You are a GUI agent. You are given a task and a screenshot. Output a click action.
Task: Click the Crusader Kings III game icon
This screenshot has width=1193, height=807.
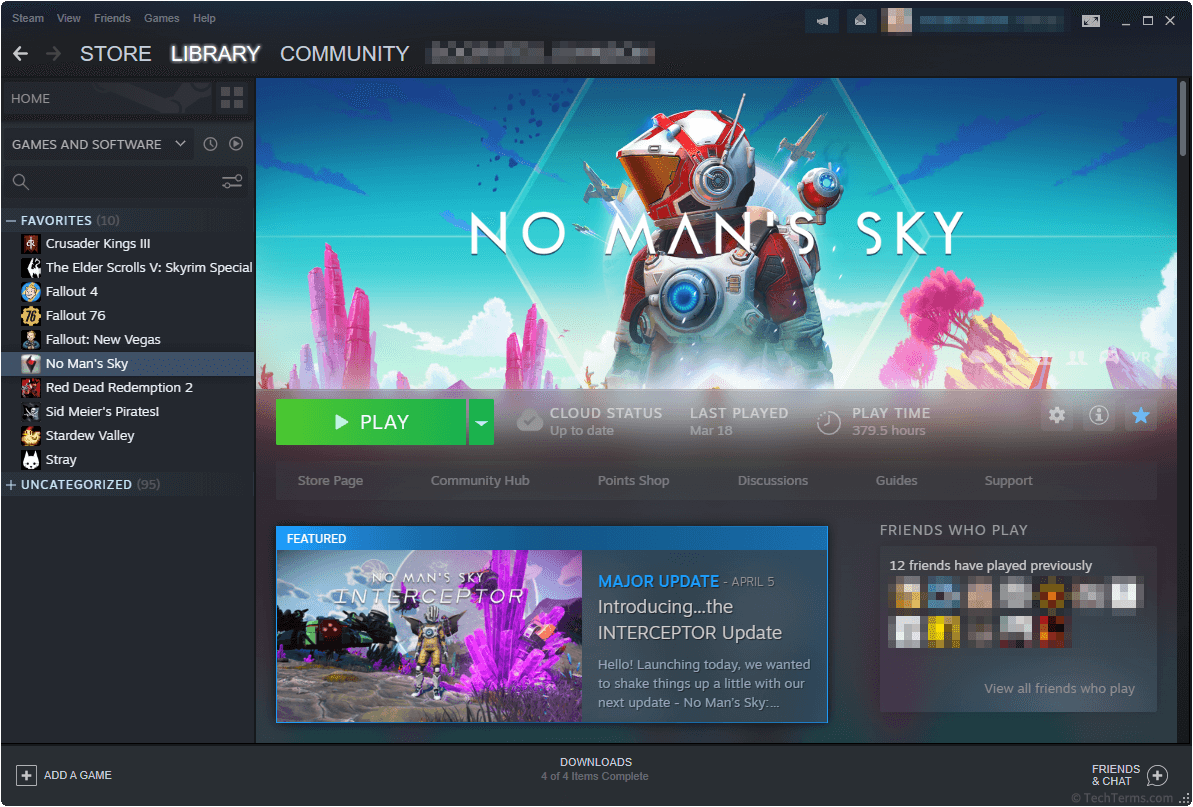[31, 243]
